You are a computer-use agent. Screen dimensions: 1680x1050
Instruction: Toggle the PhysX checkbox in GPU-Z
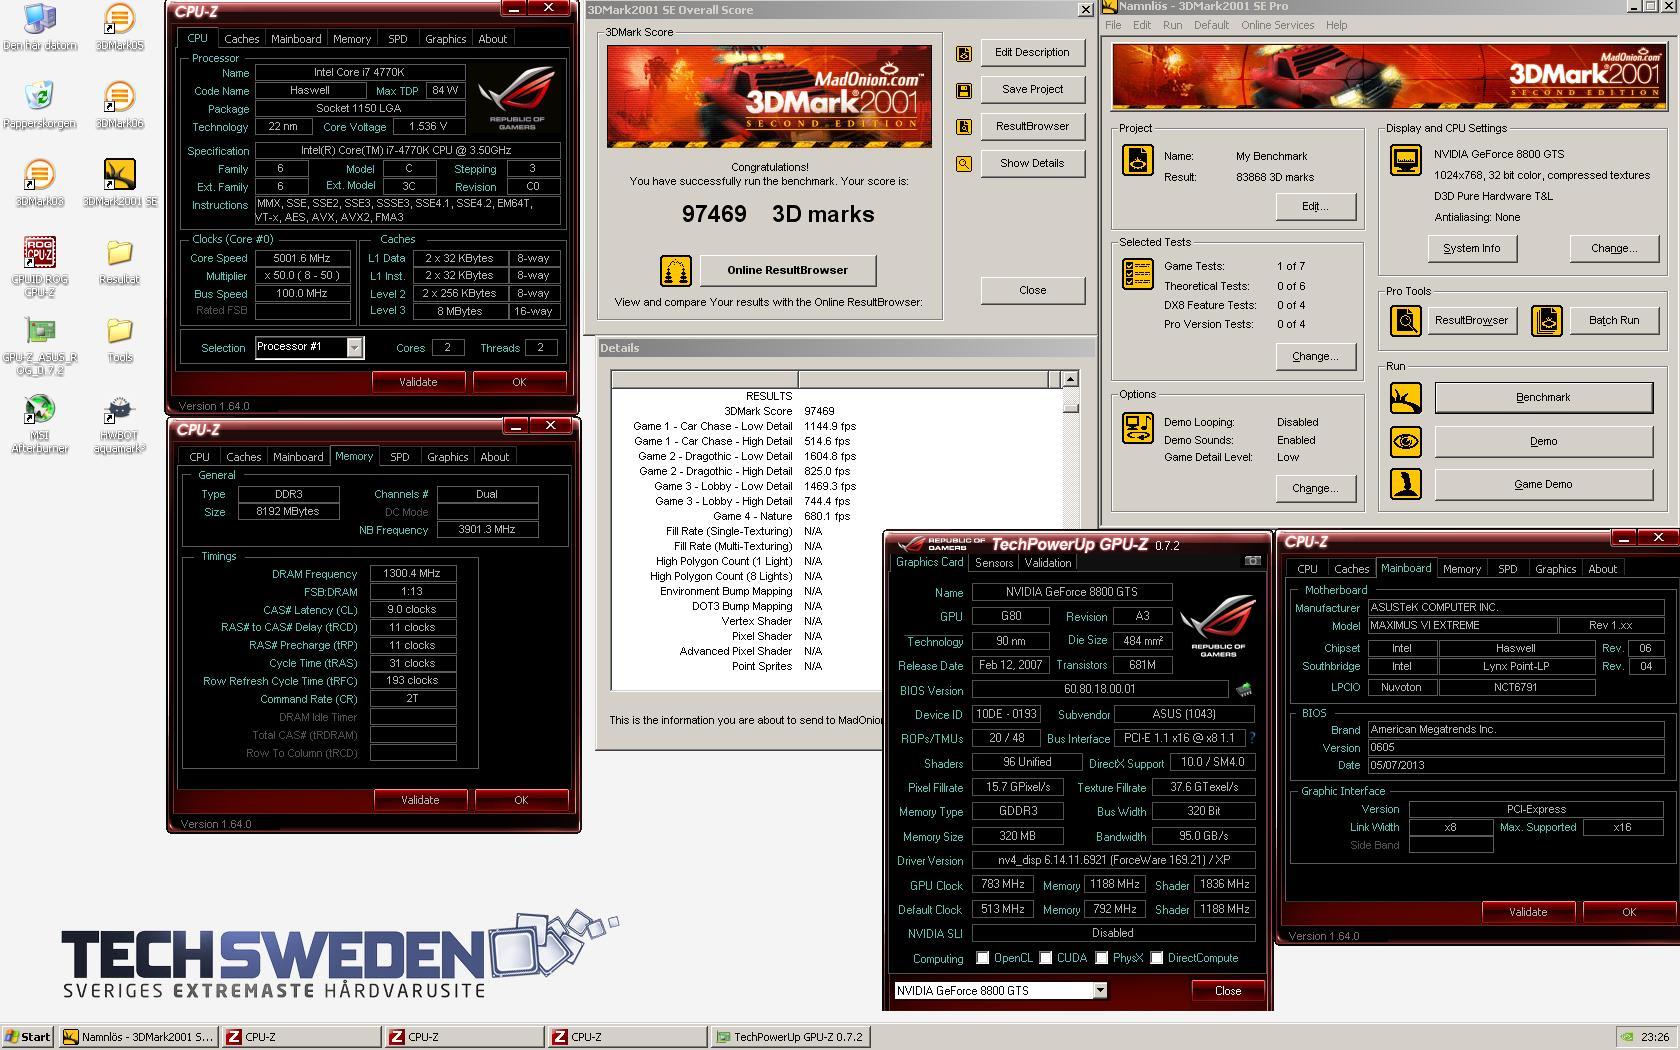pyautogui.click(x=1102, y=958)
